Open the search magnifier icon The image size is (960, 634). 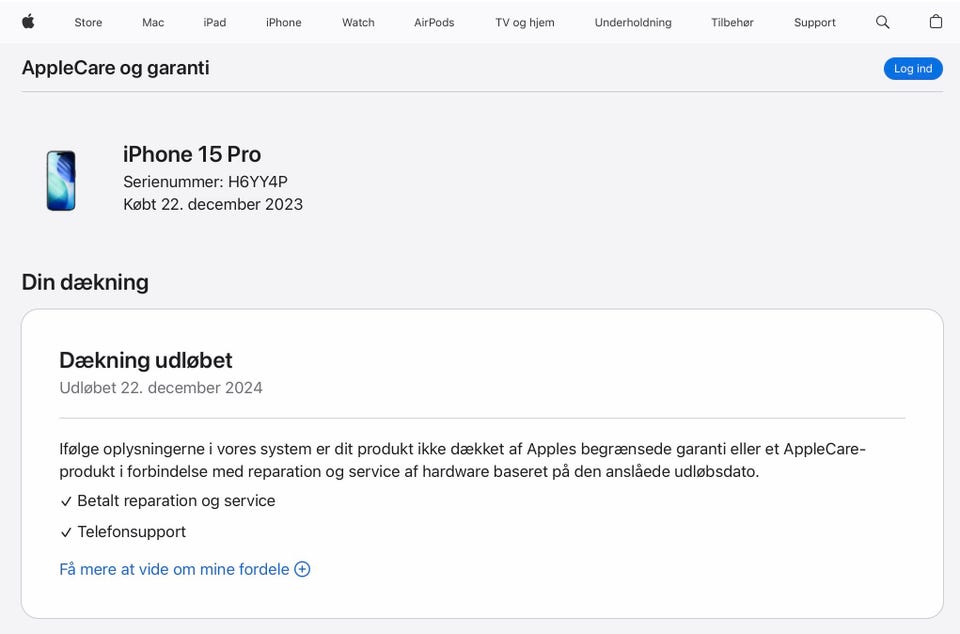(882, 22)
